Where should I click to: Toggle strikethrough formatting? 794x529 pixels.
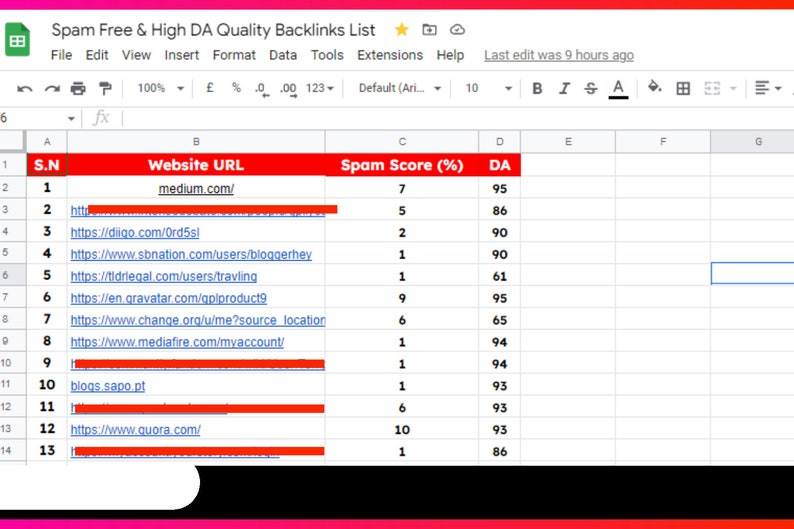point(590,89)
